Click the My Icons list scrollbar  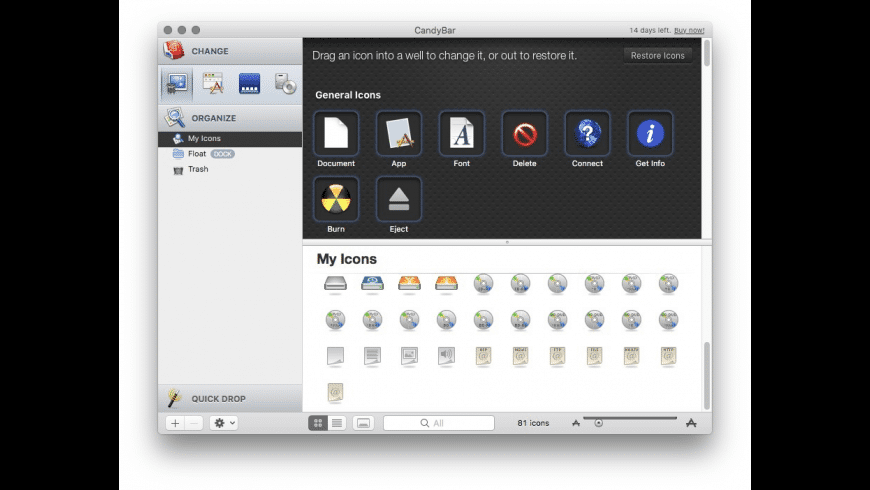707,376
